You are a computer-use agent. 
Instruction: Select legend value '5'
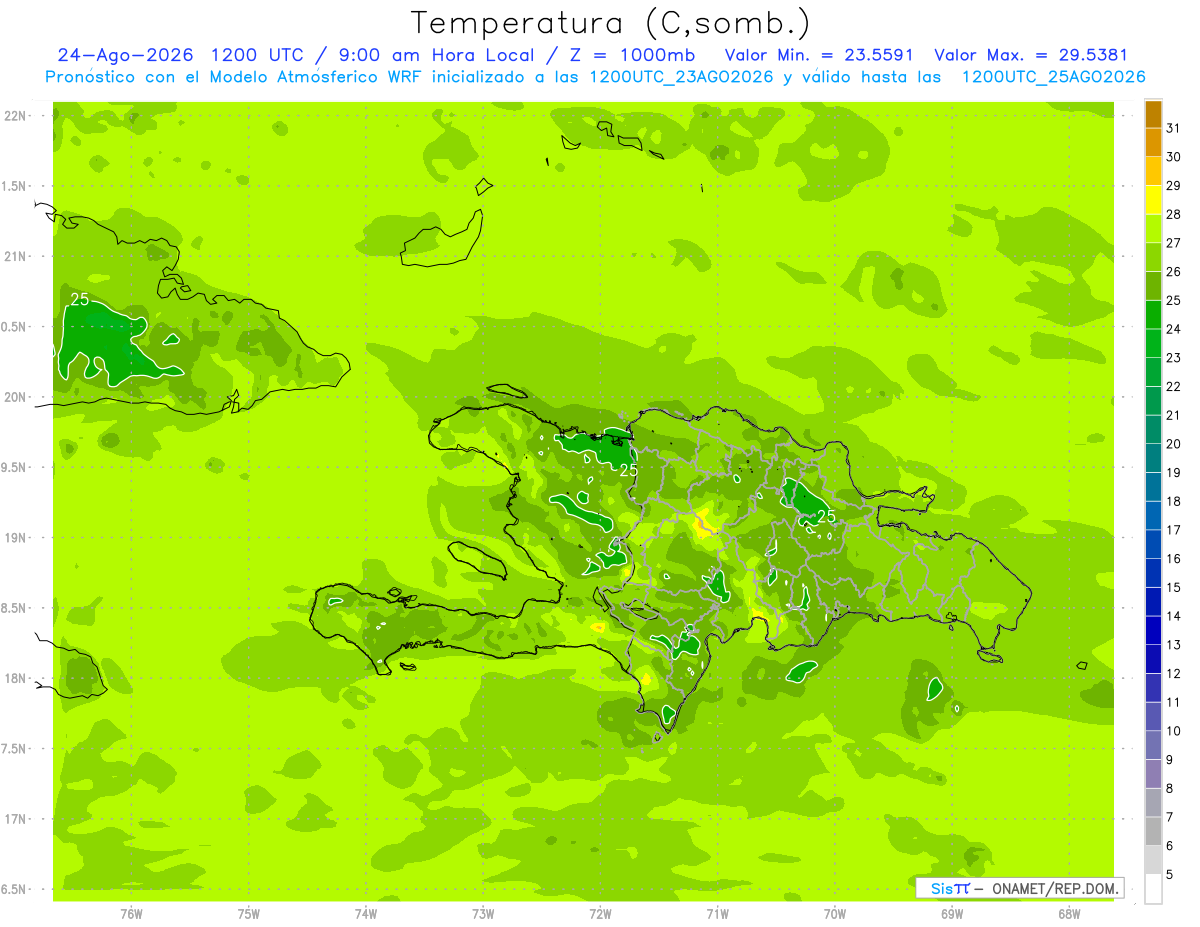point(1170,875)
